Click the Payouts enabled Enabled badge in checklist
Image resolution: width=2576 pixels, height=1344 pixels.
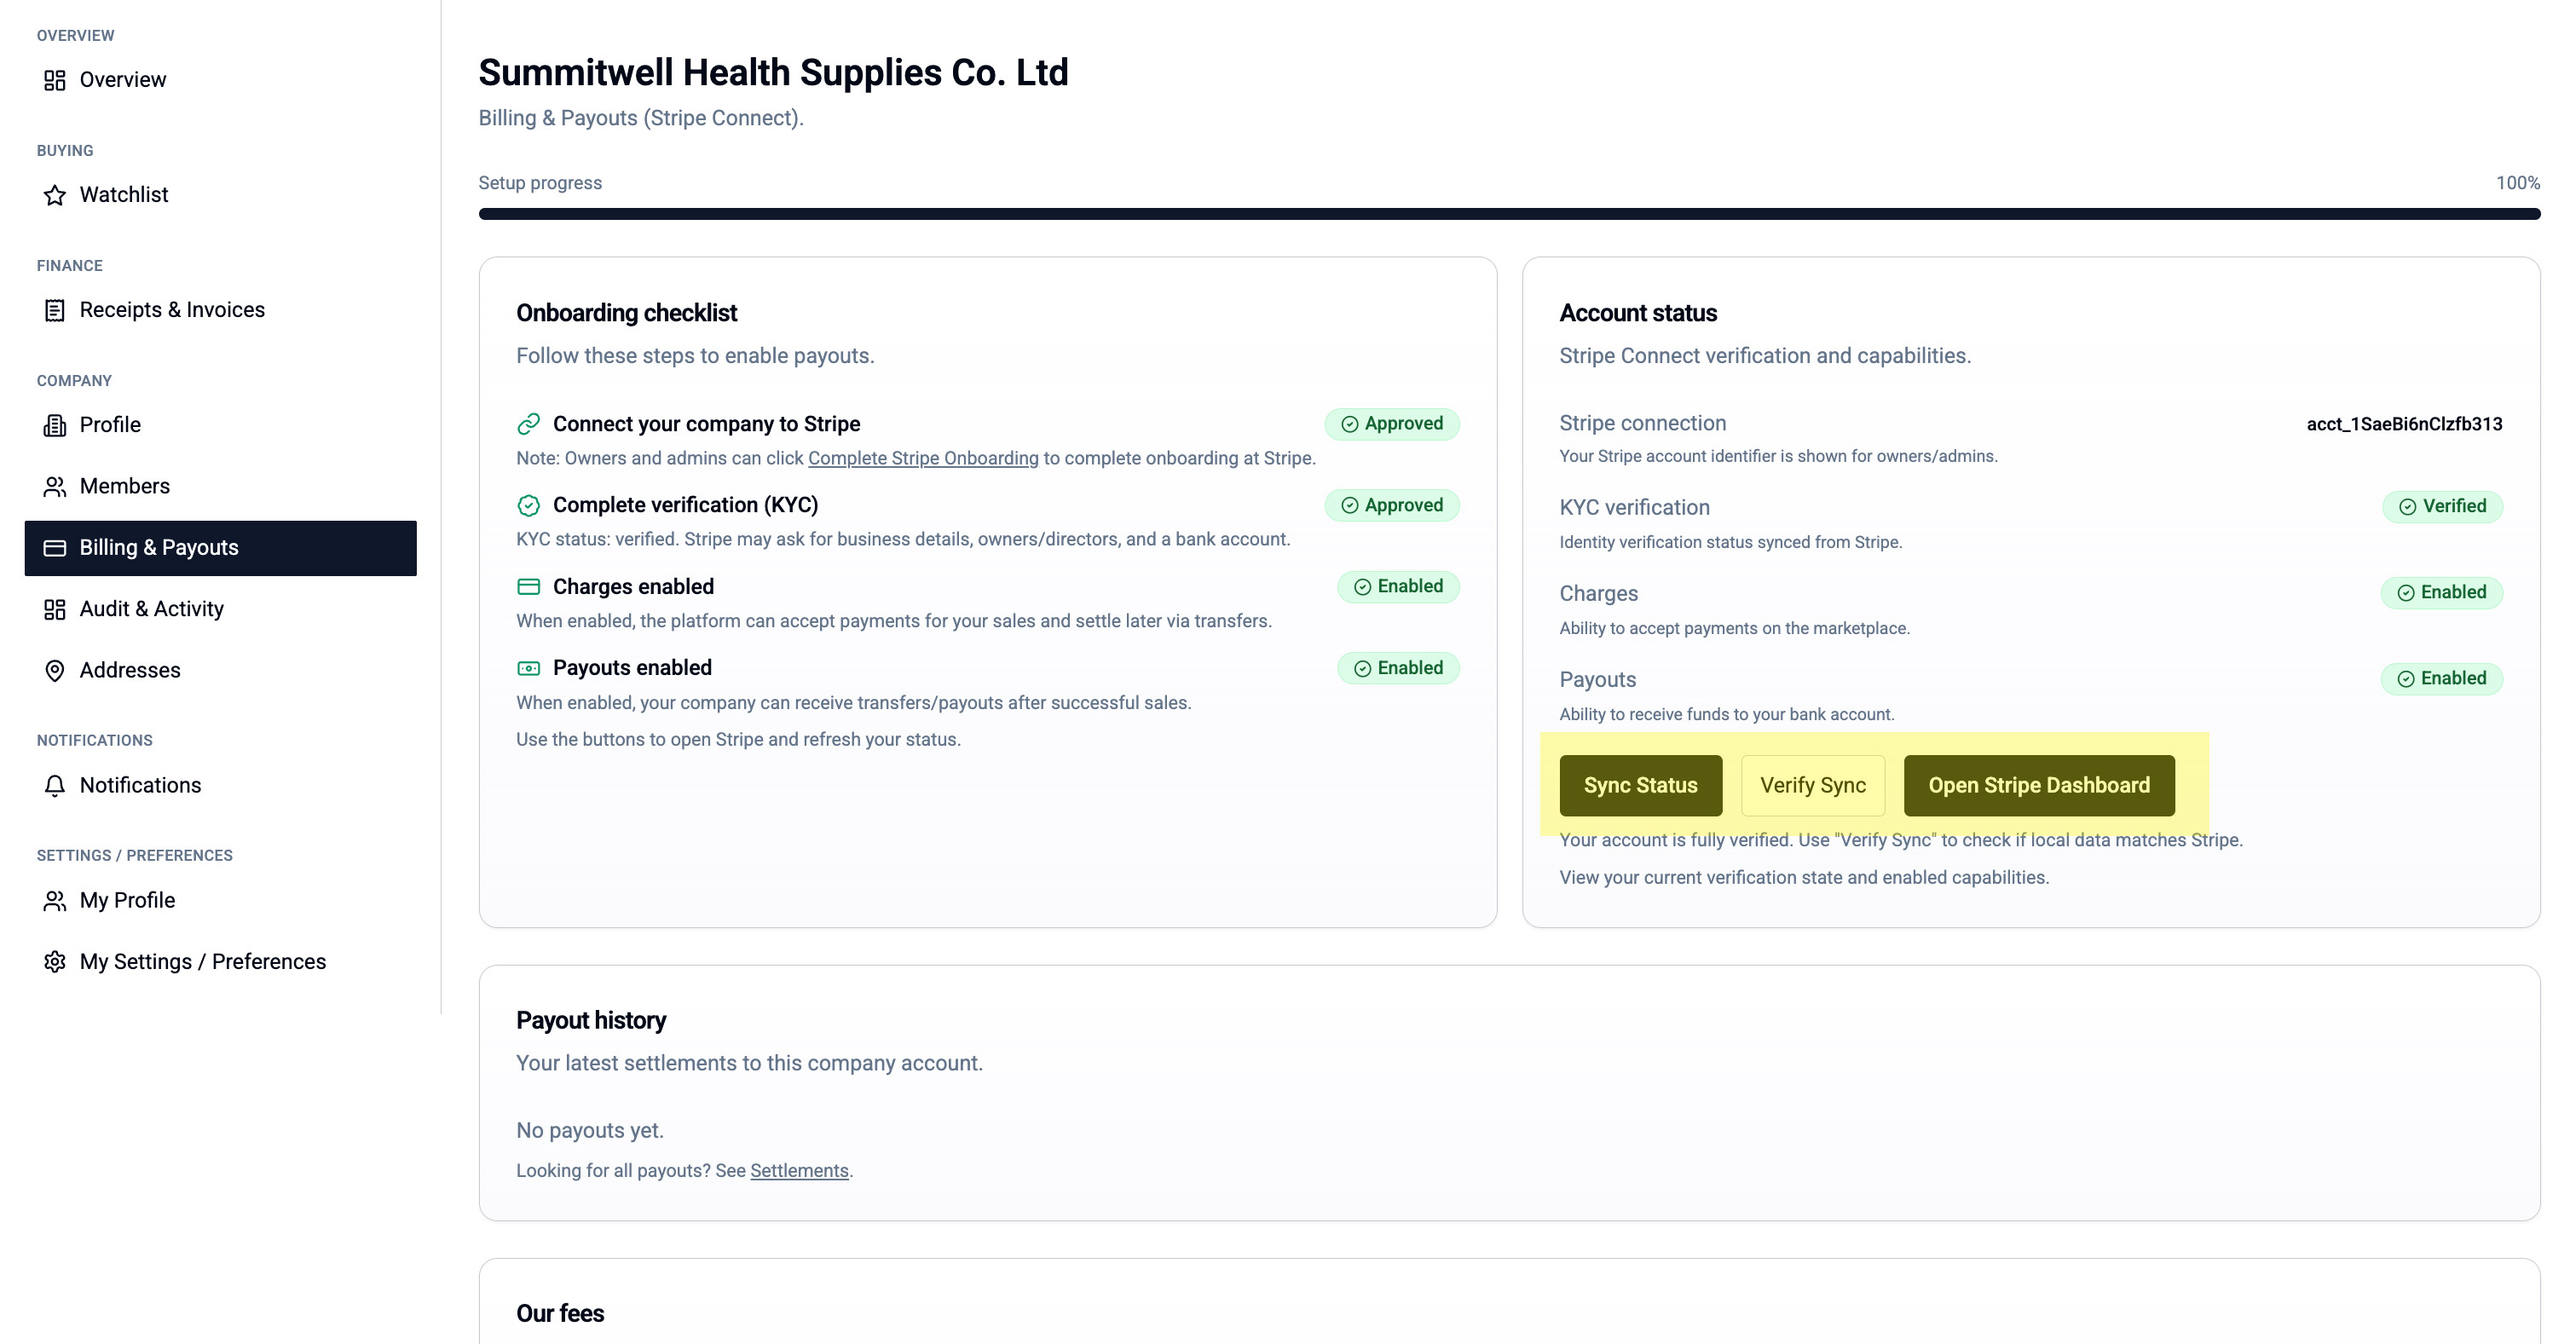(1398, 668)
